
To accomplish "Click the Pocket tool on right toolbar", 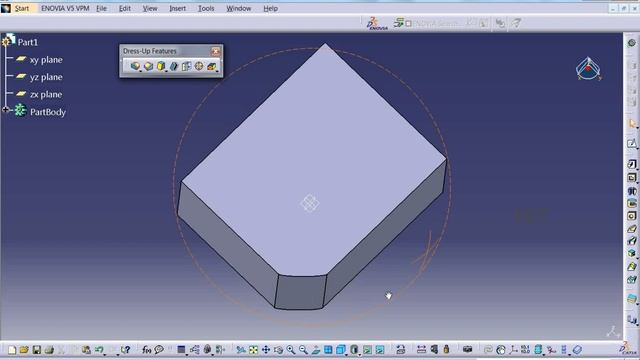I will click(x=632, y=178).
